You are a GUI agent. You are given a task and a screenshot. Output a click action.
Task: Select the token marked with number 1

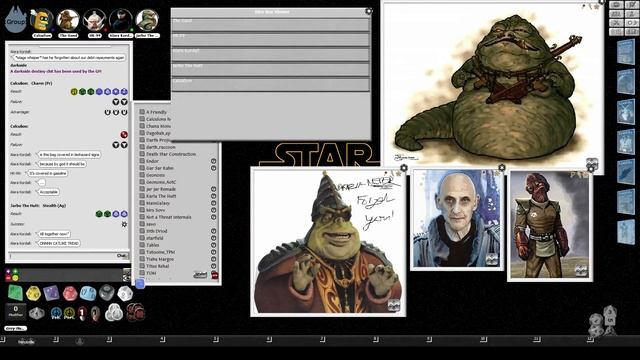(82, 313)
